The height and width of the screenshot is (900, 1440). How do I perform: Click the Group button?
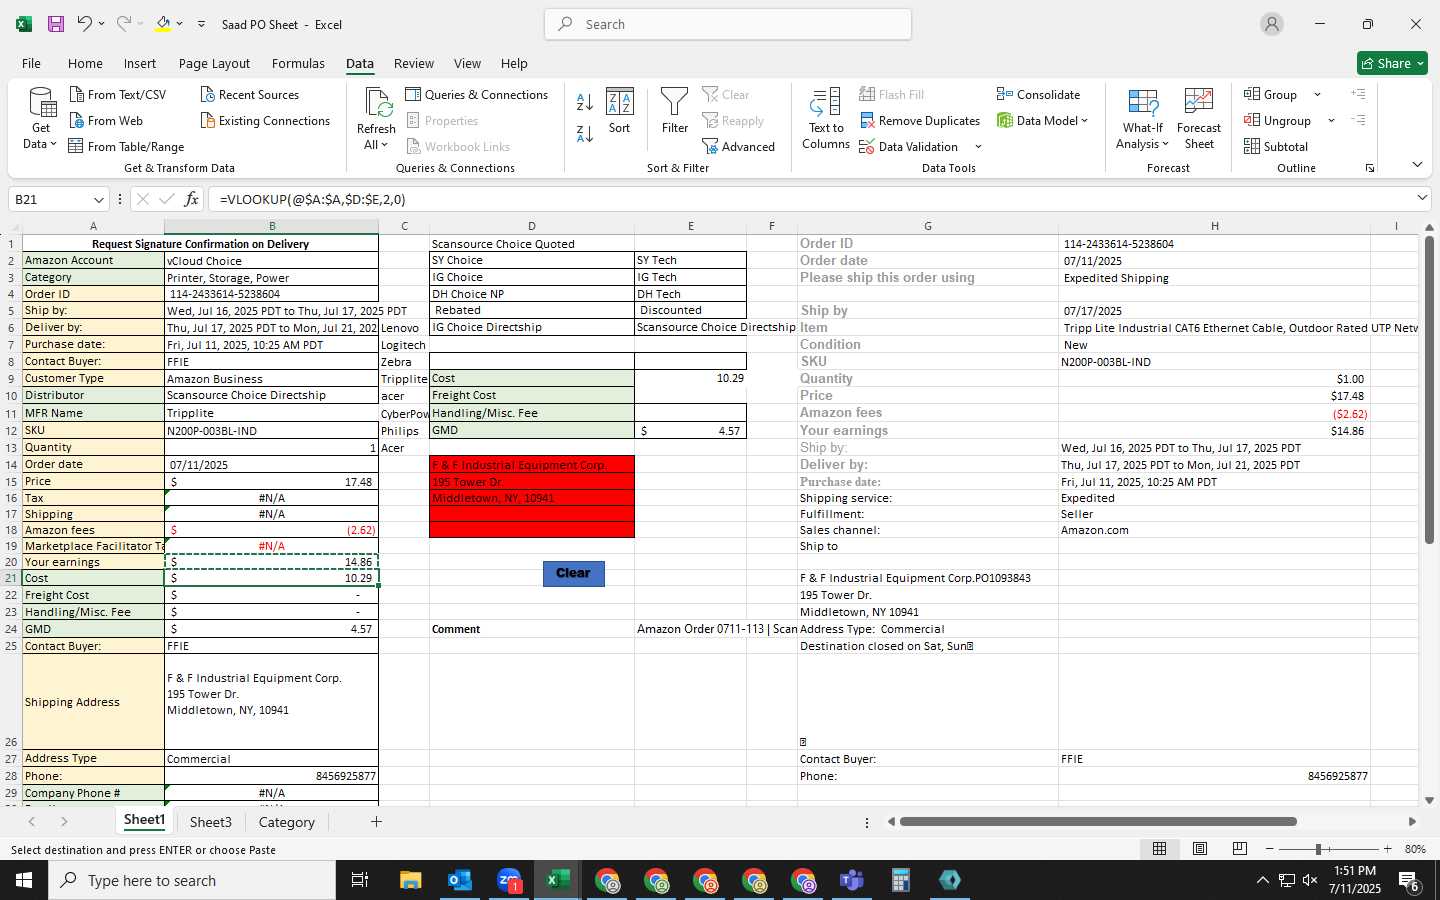1272,94
